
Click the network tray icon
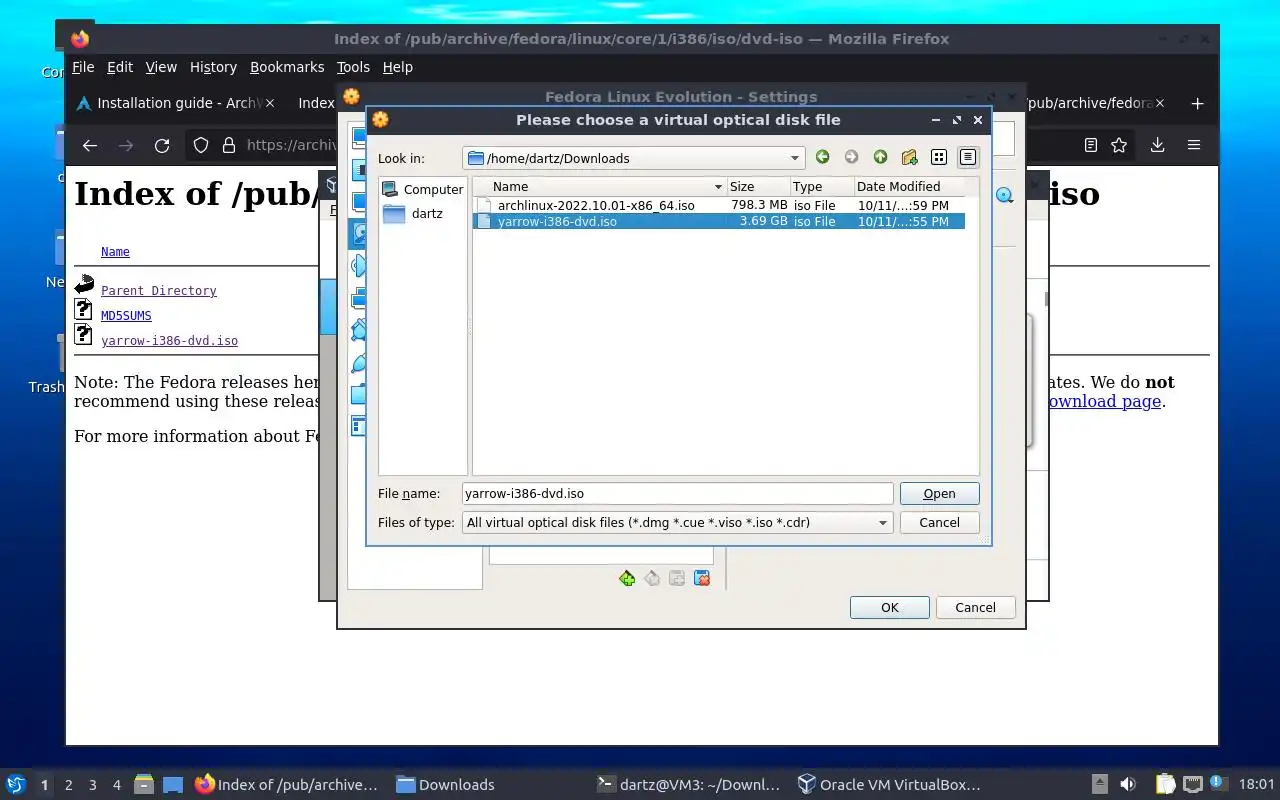point(1192,784)
